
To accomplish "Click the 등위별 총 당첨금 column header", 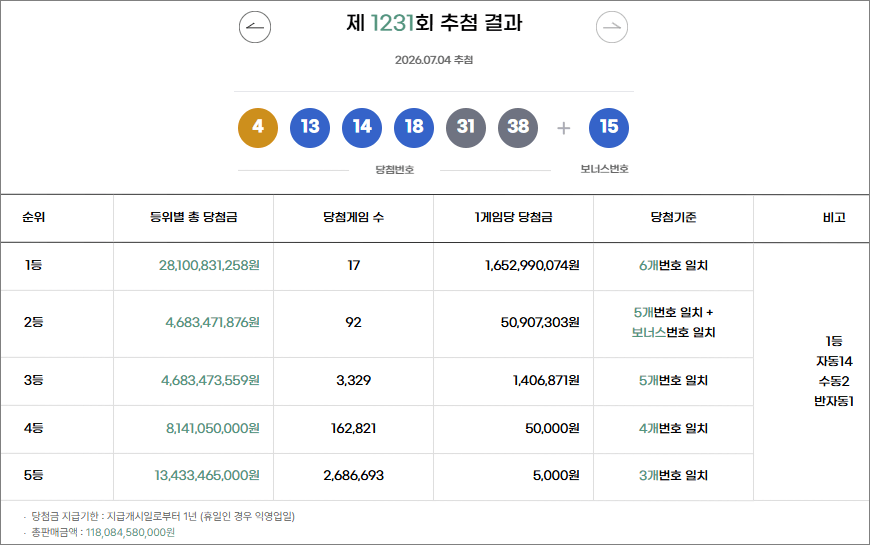I will (194, 217).
